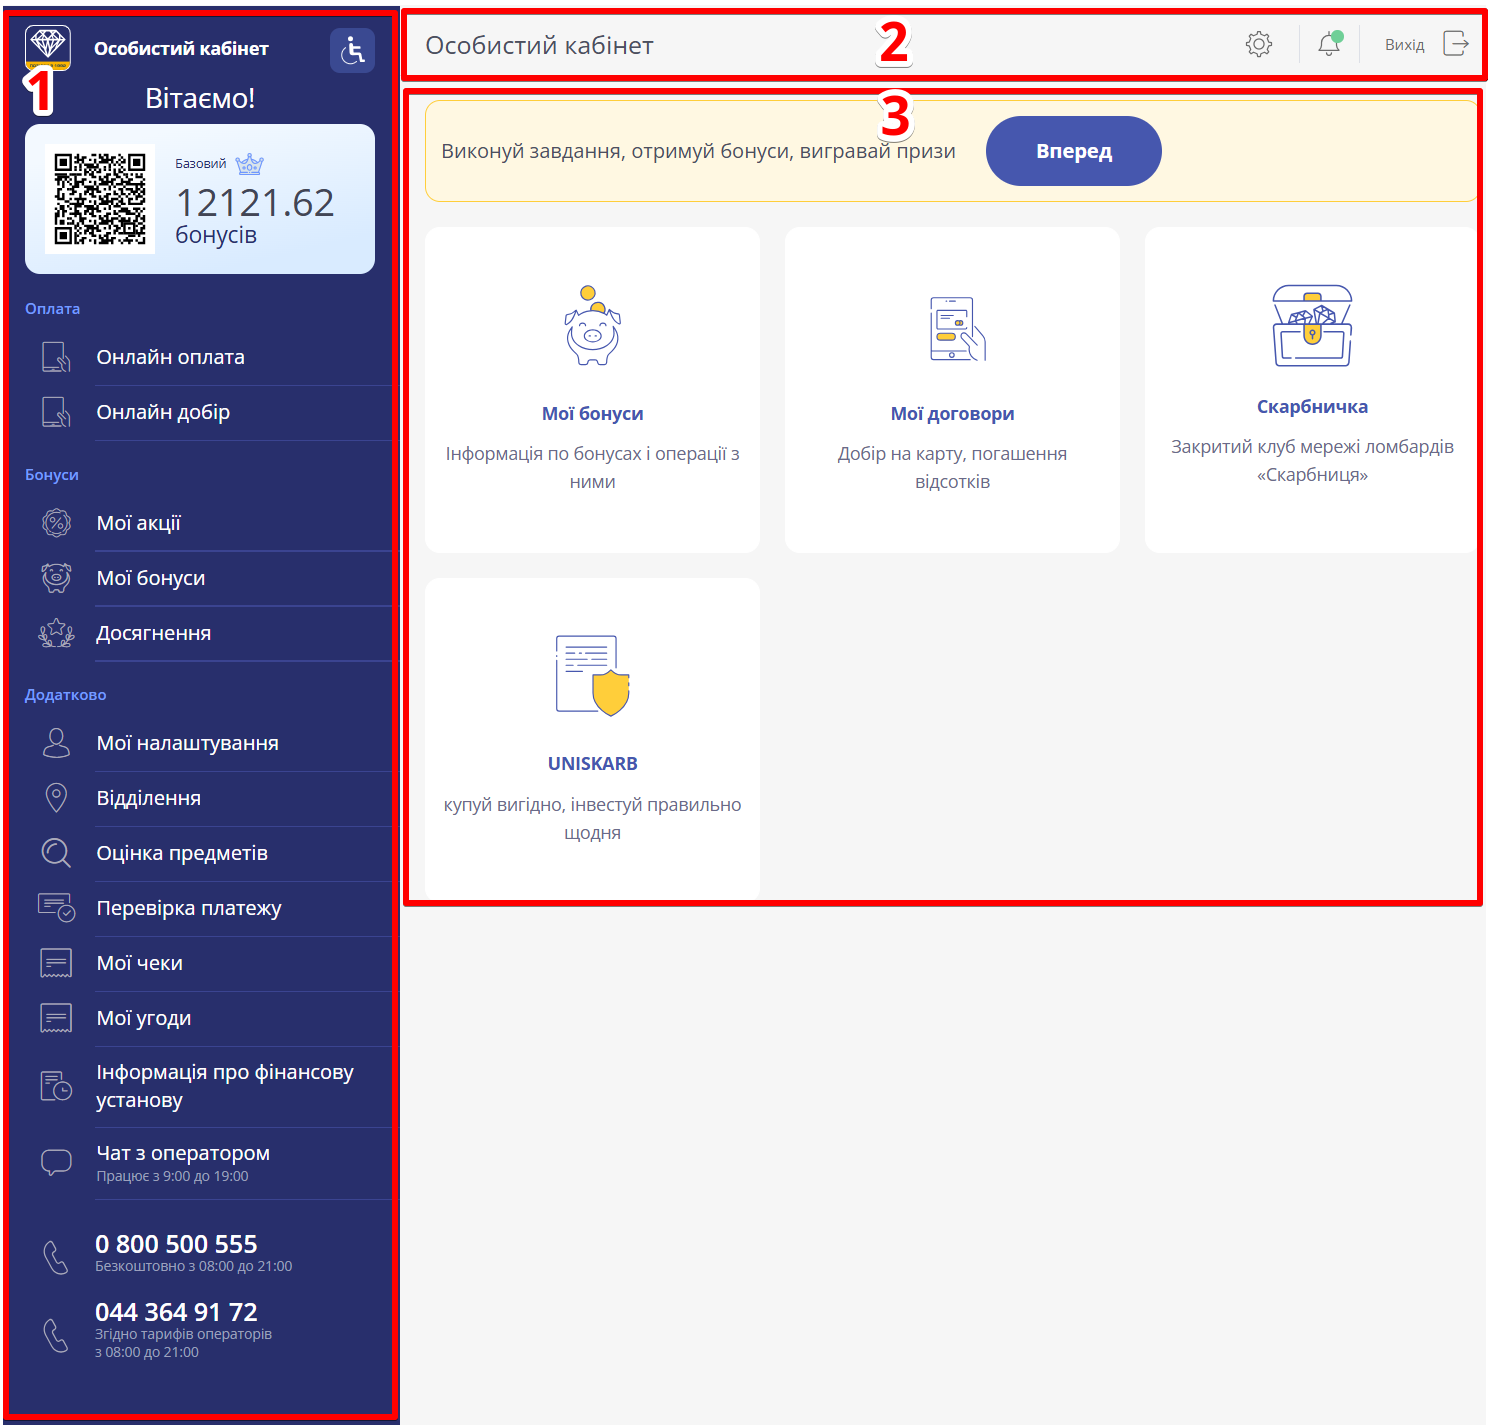Call the 0 800 500 555 number
The image size is (1492, 1425).
(176, 1244)
